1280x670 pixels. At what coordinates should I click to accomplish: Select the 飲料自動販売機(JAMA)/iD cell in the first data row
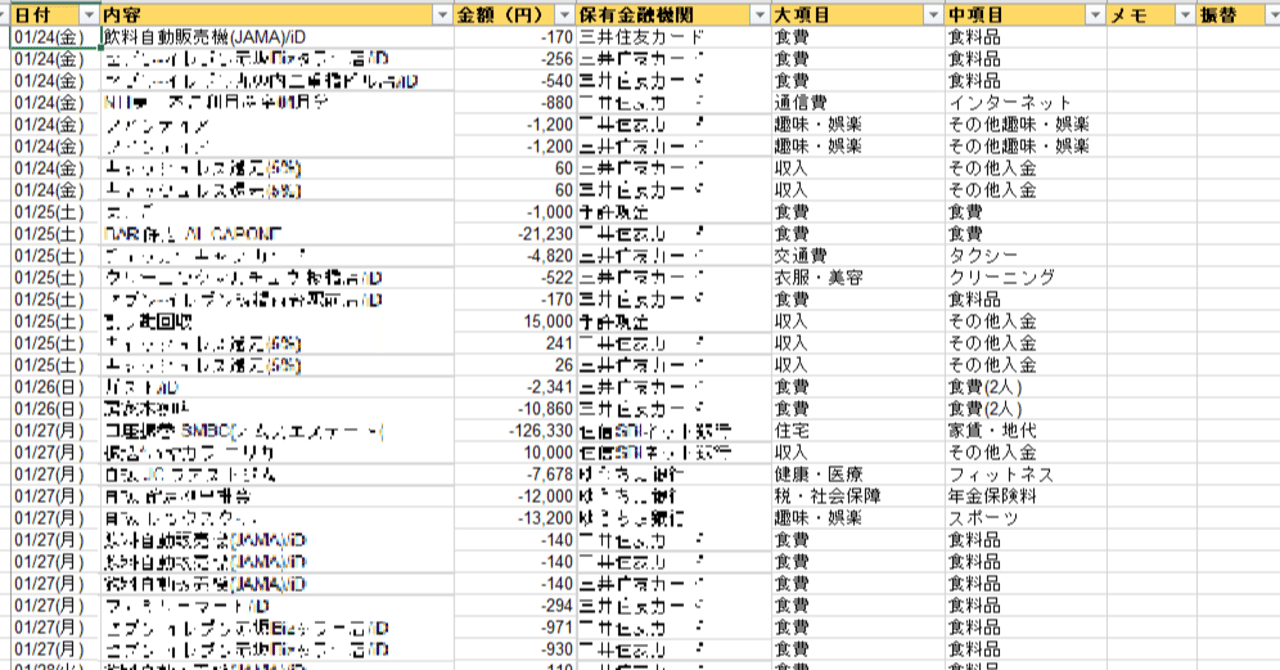tap(277, 37)
